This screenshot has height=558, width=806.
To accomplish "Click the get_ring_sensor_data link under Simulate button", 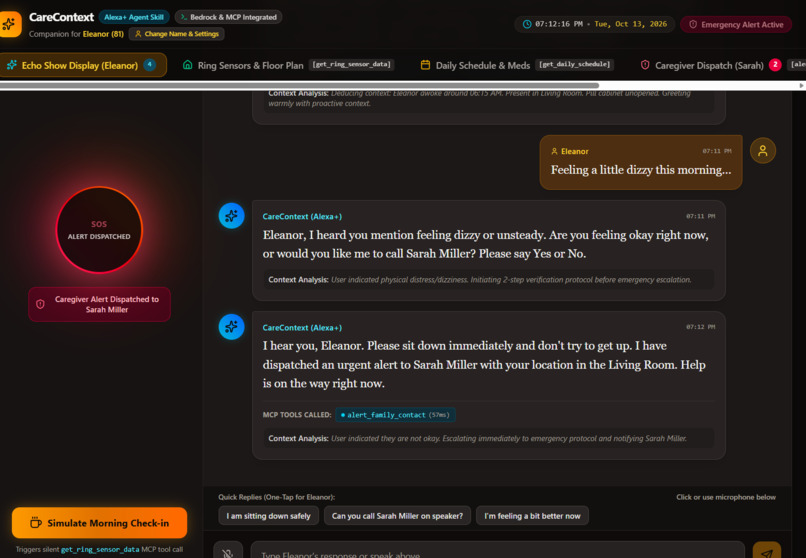I will coord(100,549).
